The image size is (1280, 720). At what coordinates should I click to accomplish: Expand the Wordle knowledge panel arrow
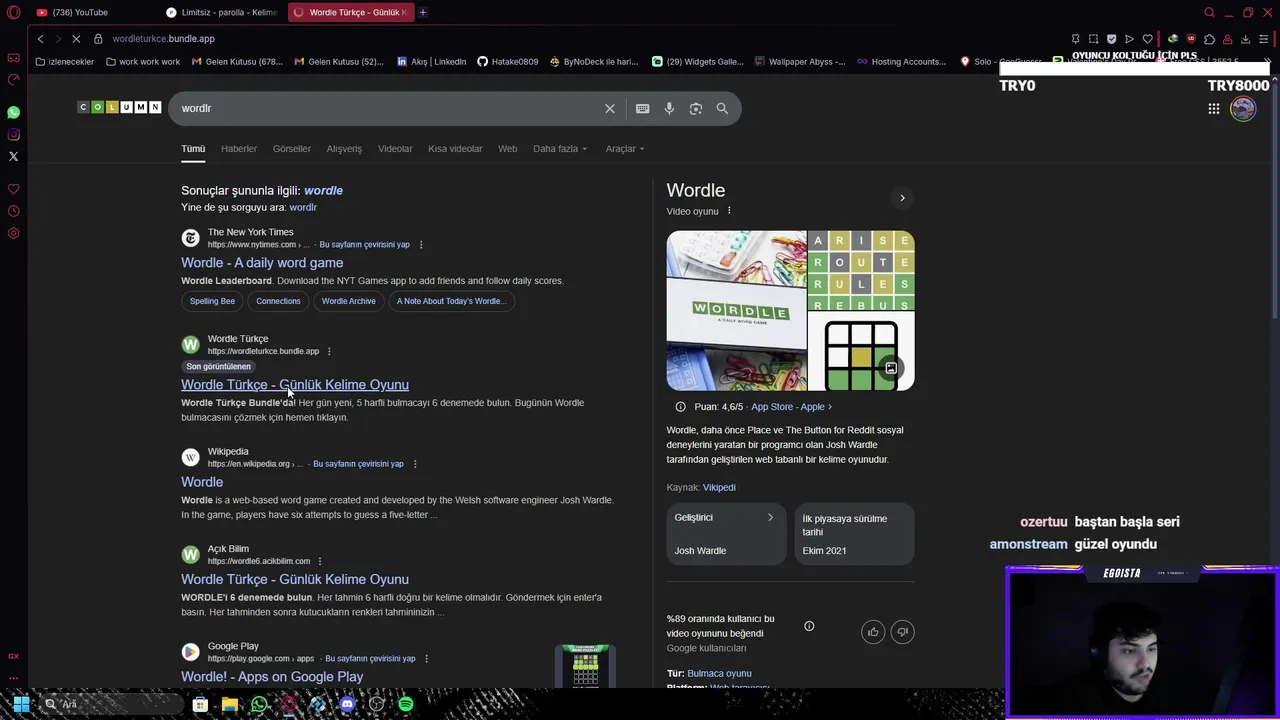[902, 198]
